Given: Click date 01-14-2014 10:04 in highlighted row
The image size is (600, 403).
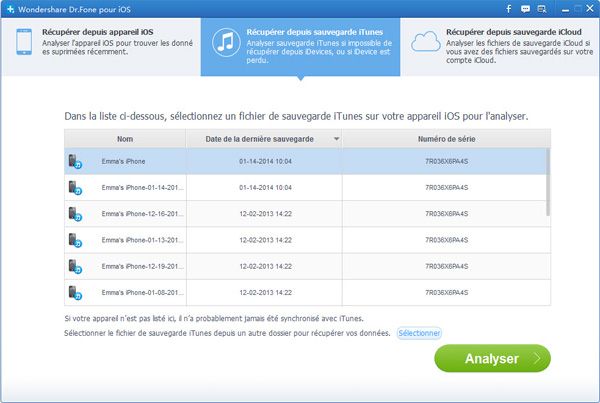Looking at the screenshot, I should point(265,162).
